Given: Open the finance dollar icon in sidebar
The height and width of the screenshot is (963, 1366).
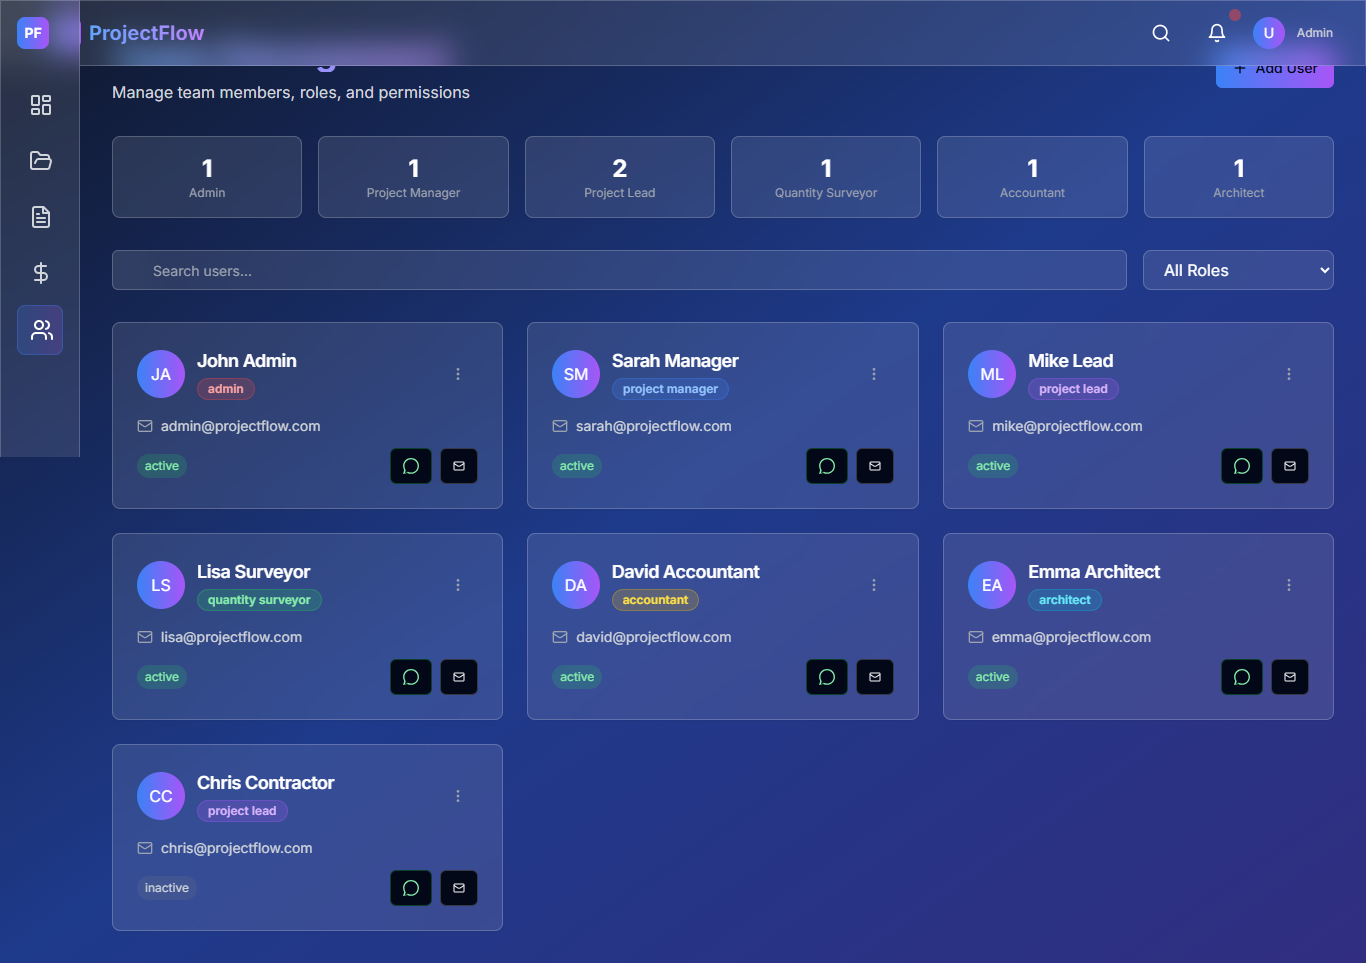Looking at the screenshot, I should (40, 273).
